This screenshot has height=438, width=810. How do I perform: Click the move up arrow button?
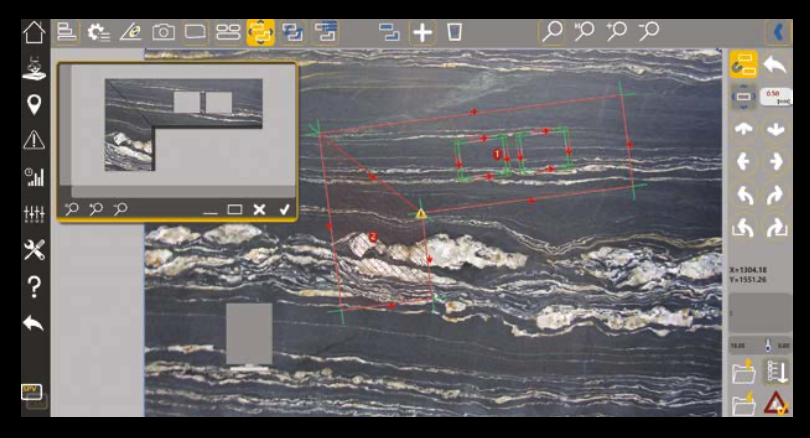tap(743, 129)
